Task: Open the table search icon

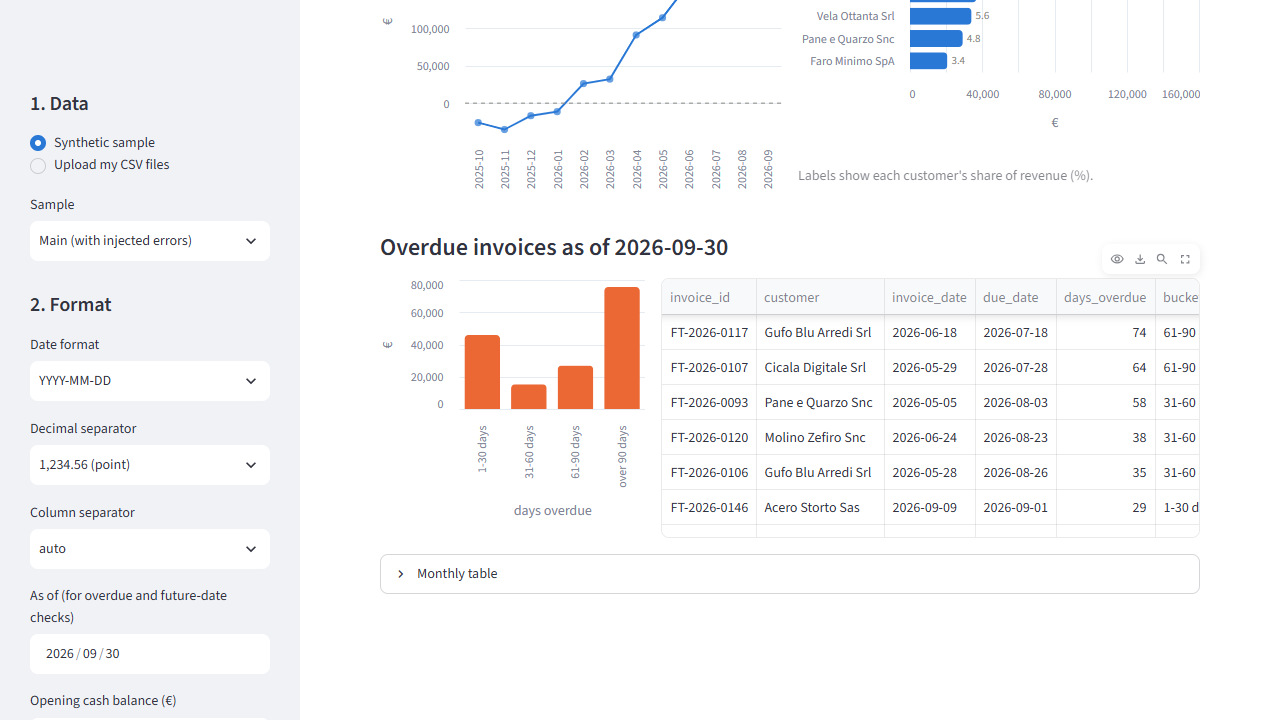Action: pos(1162,259)
